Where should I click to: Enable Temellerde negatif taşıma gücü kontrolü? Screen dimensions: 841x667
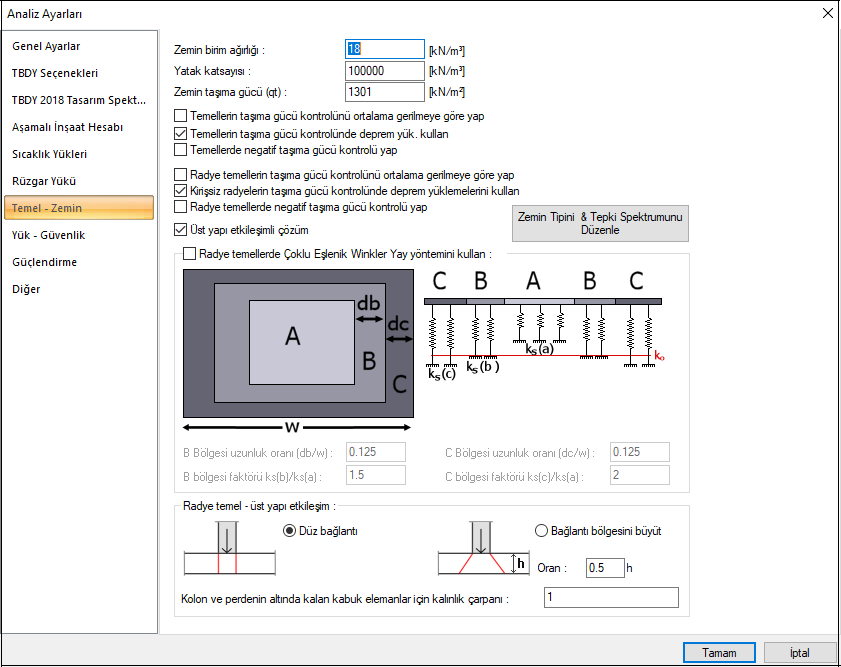181,150
